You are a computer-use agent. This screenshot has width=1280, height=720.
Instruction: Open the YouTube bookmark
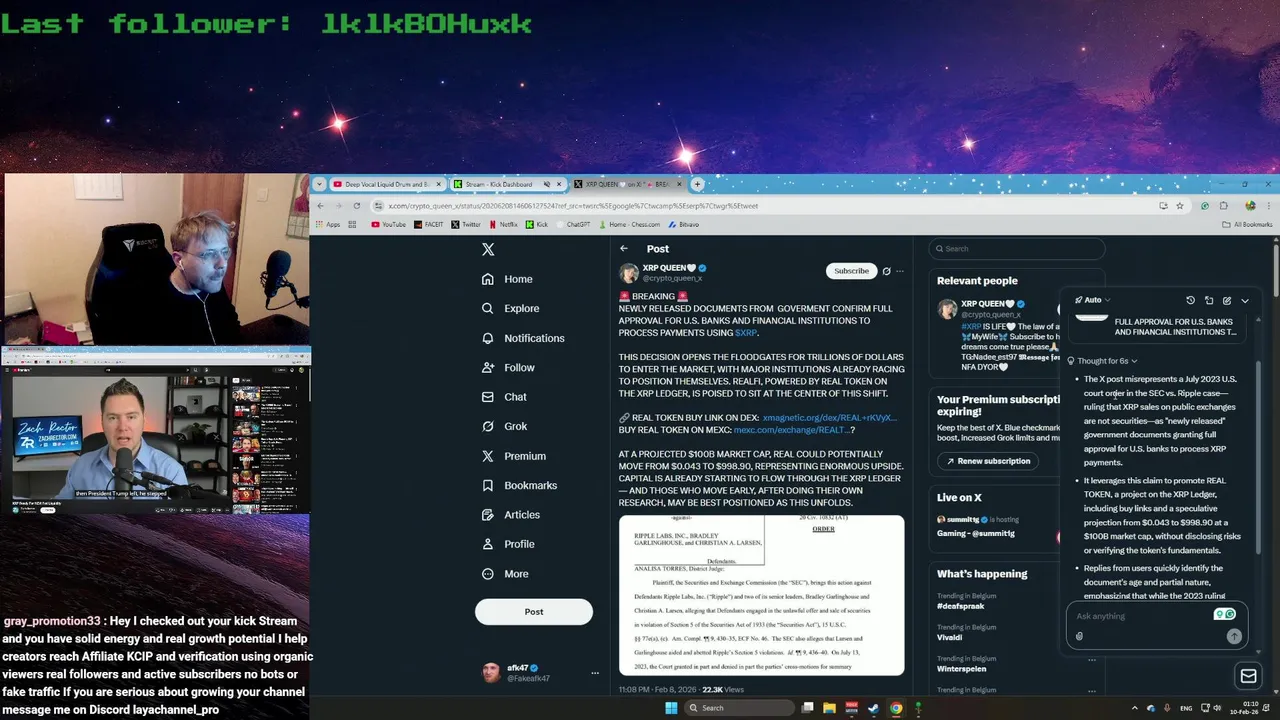tap(388, 225)
